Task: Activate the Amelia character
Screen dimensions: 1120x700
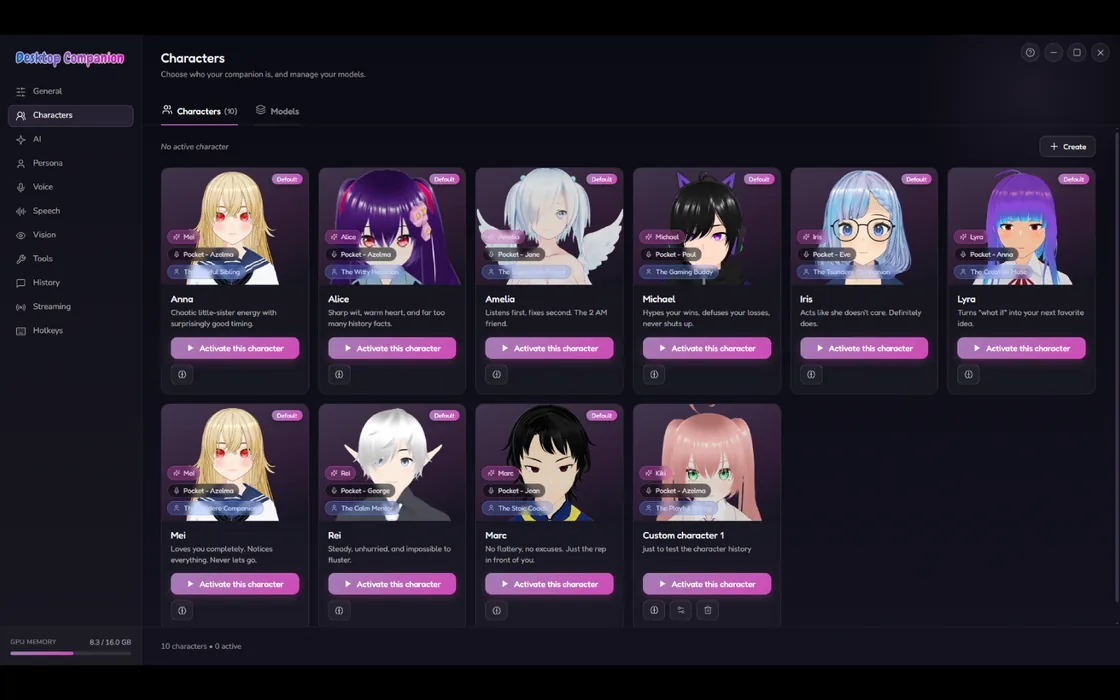Action: click(x=549, y=349)
